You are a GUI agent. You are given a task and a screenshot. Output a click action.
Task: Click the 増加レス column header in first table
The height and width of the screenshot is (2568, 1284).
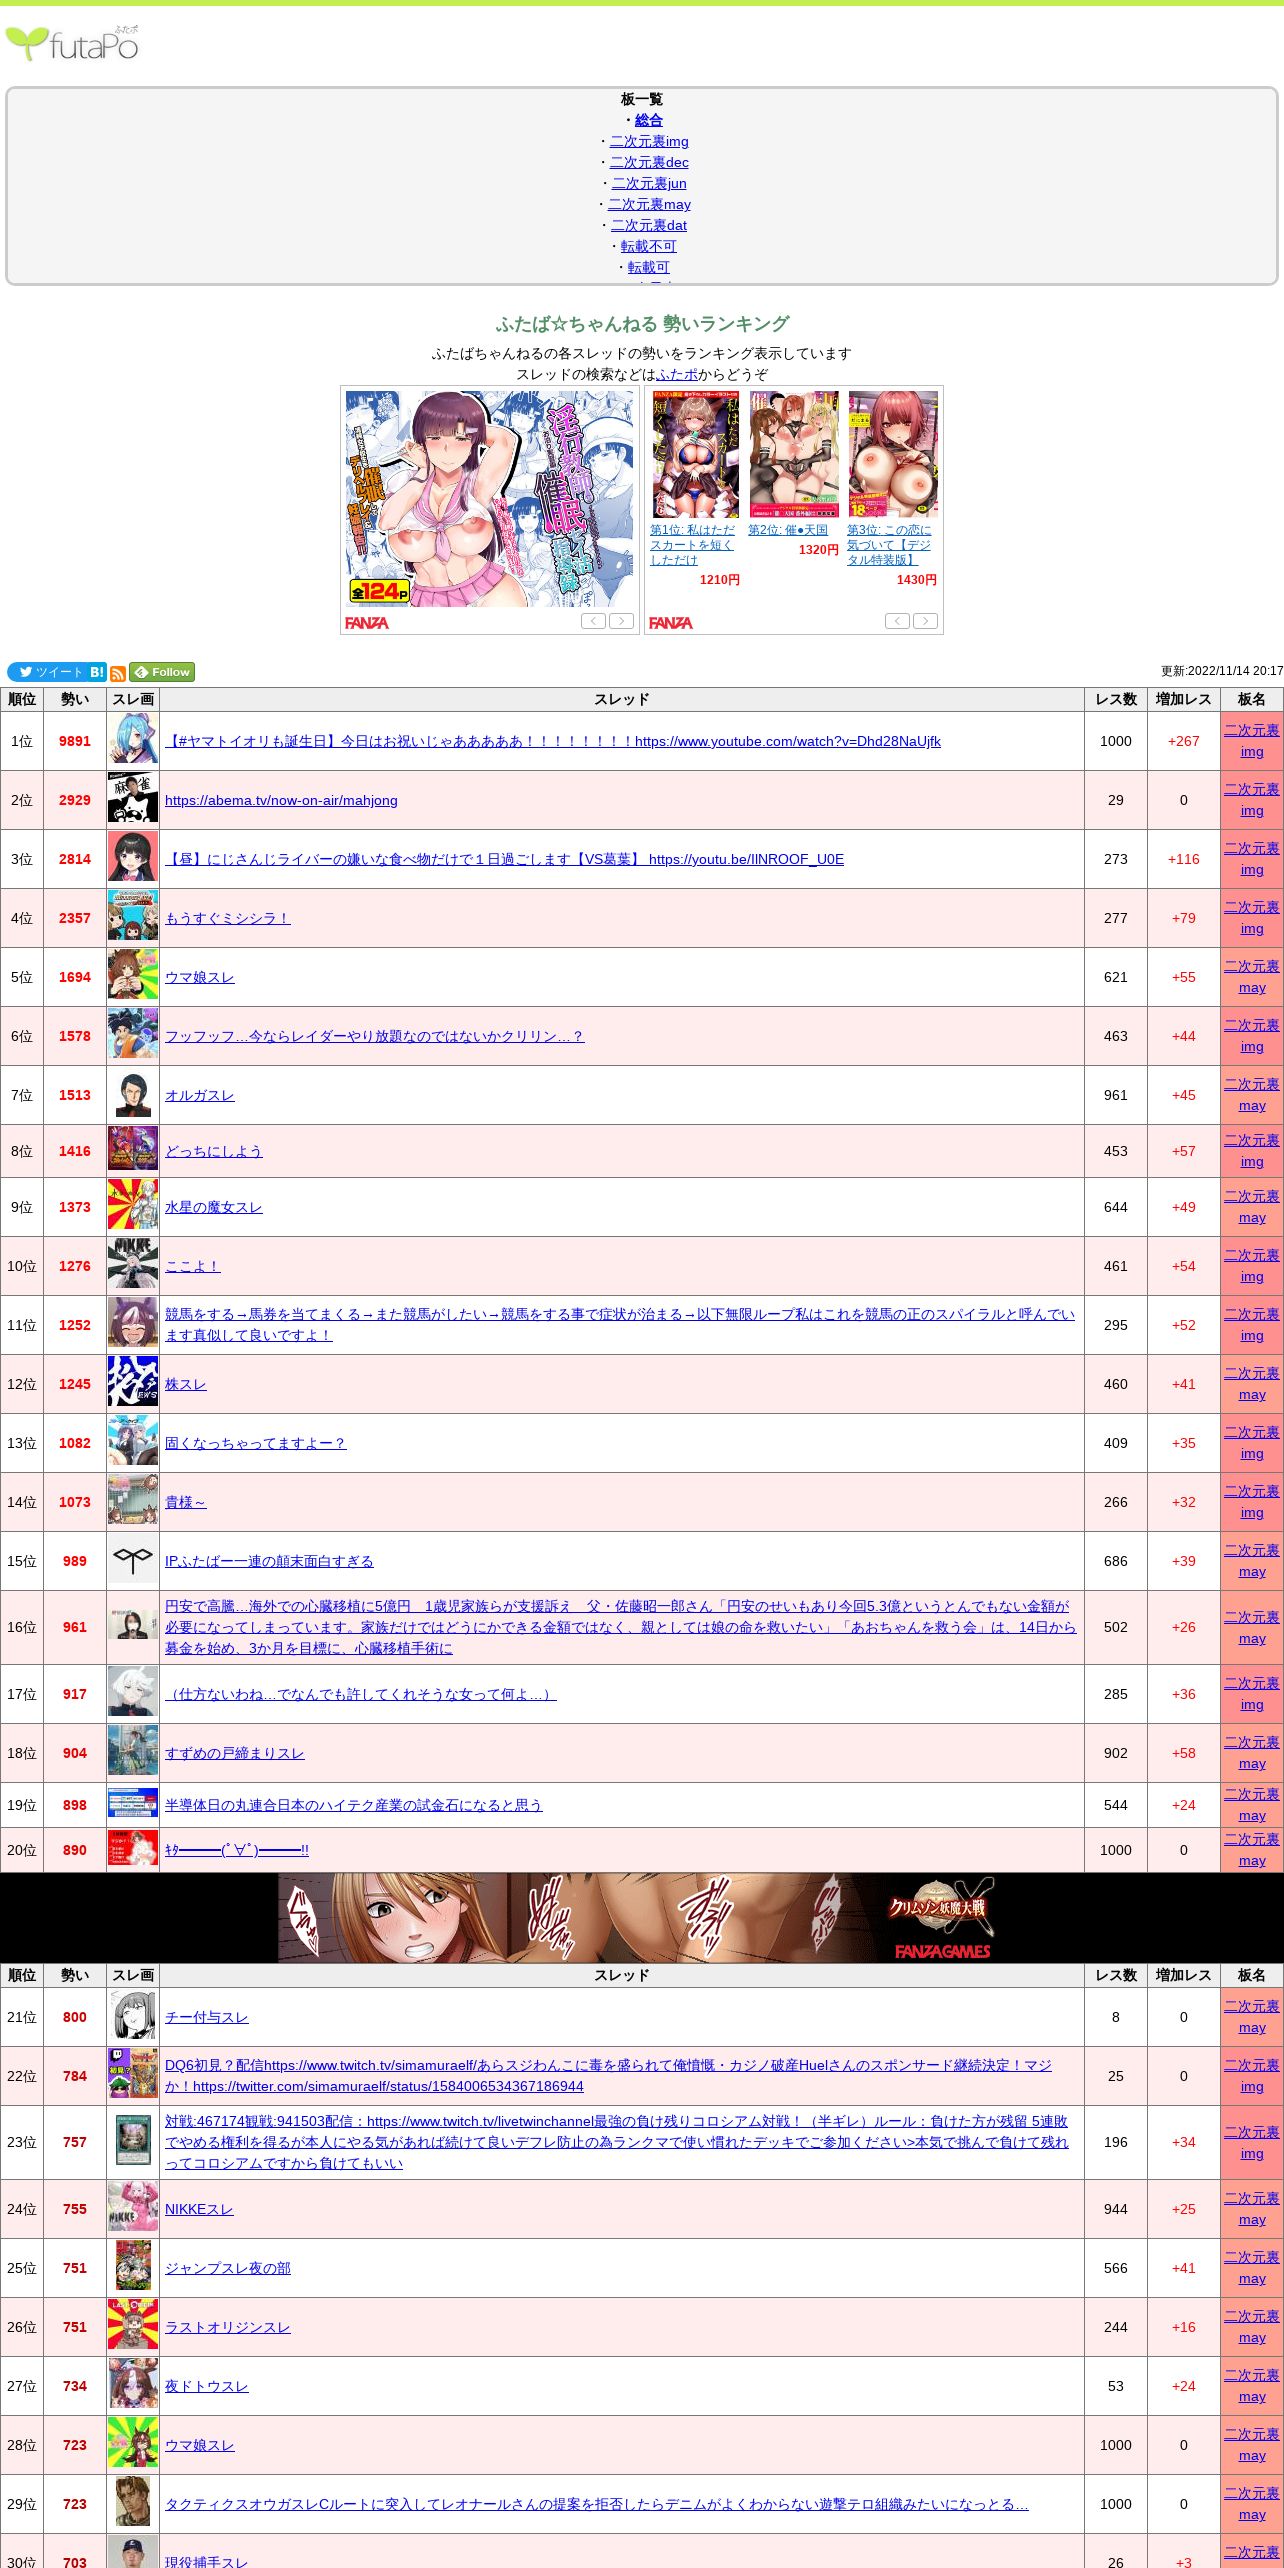[x=1184, y=699]
